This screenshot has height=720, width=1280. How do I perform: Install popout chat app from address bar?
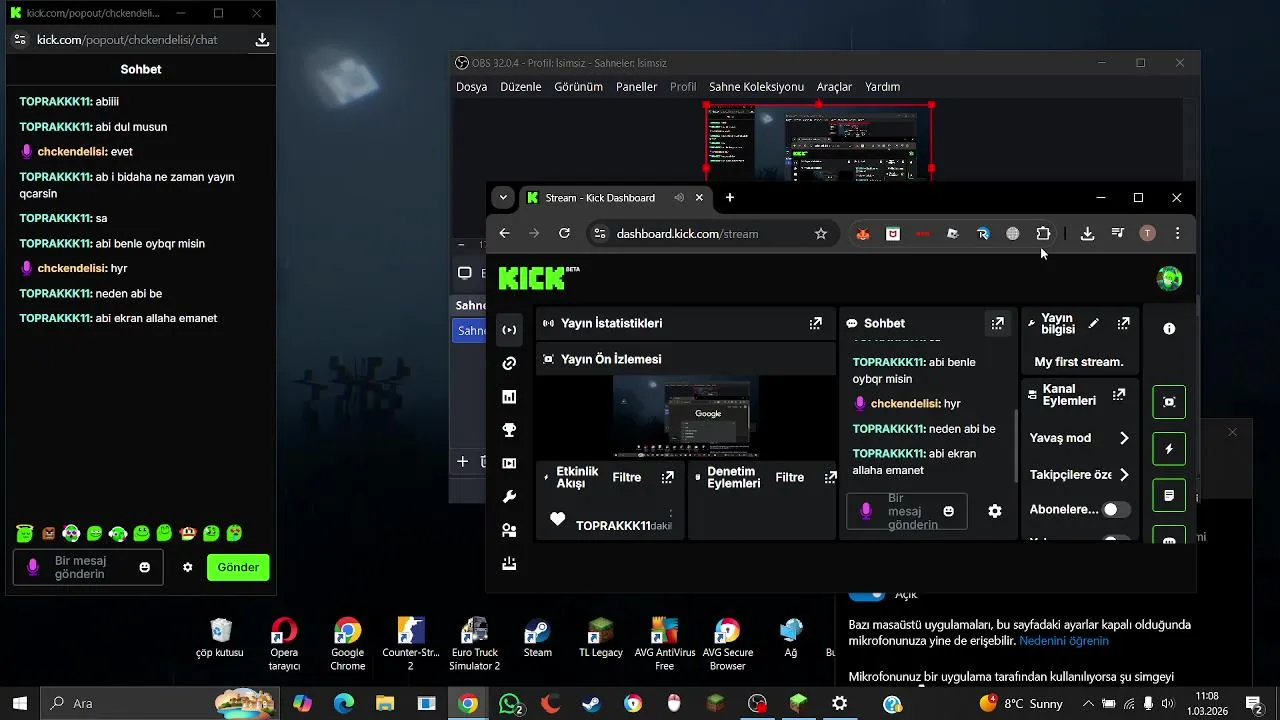tap(262, 40)
